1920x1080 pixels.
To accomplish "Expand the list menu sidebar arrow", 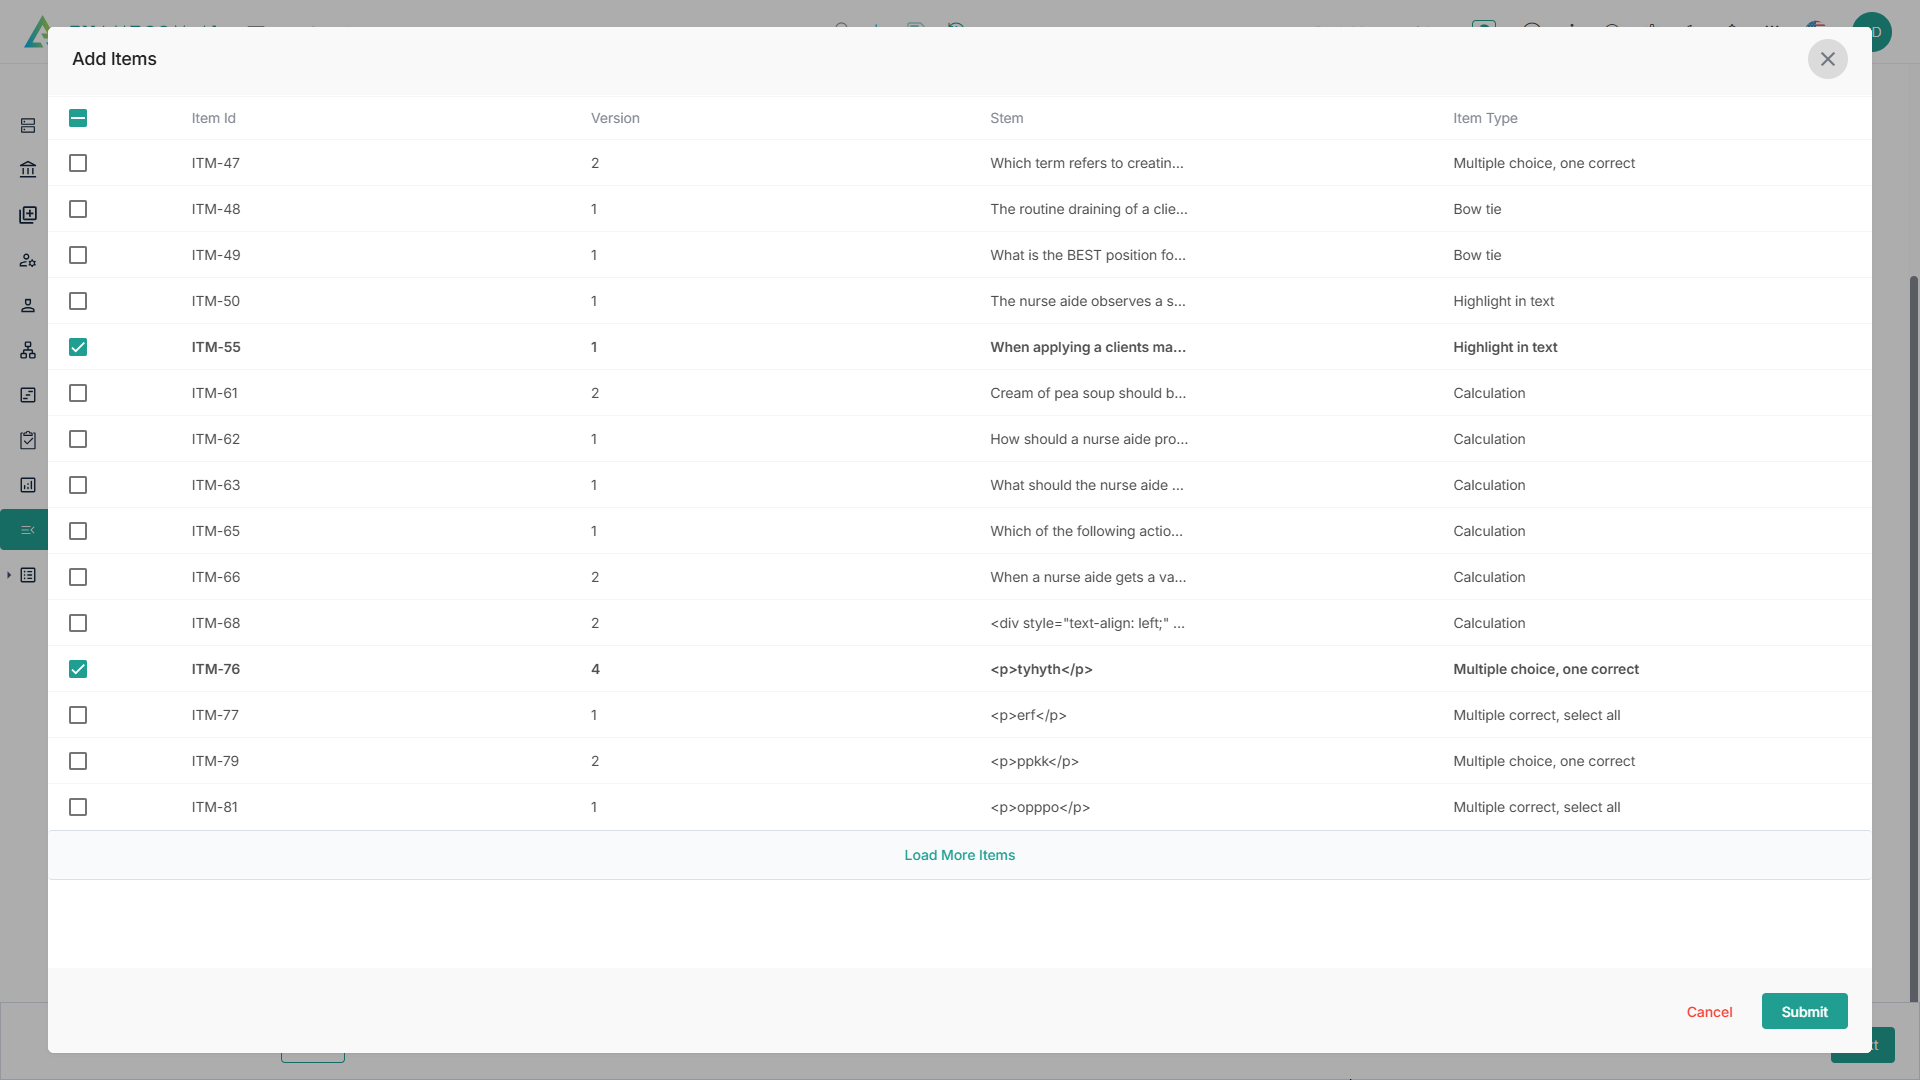I will 9,575.
